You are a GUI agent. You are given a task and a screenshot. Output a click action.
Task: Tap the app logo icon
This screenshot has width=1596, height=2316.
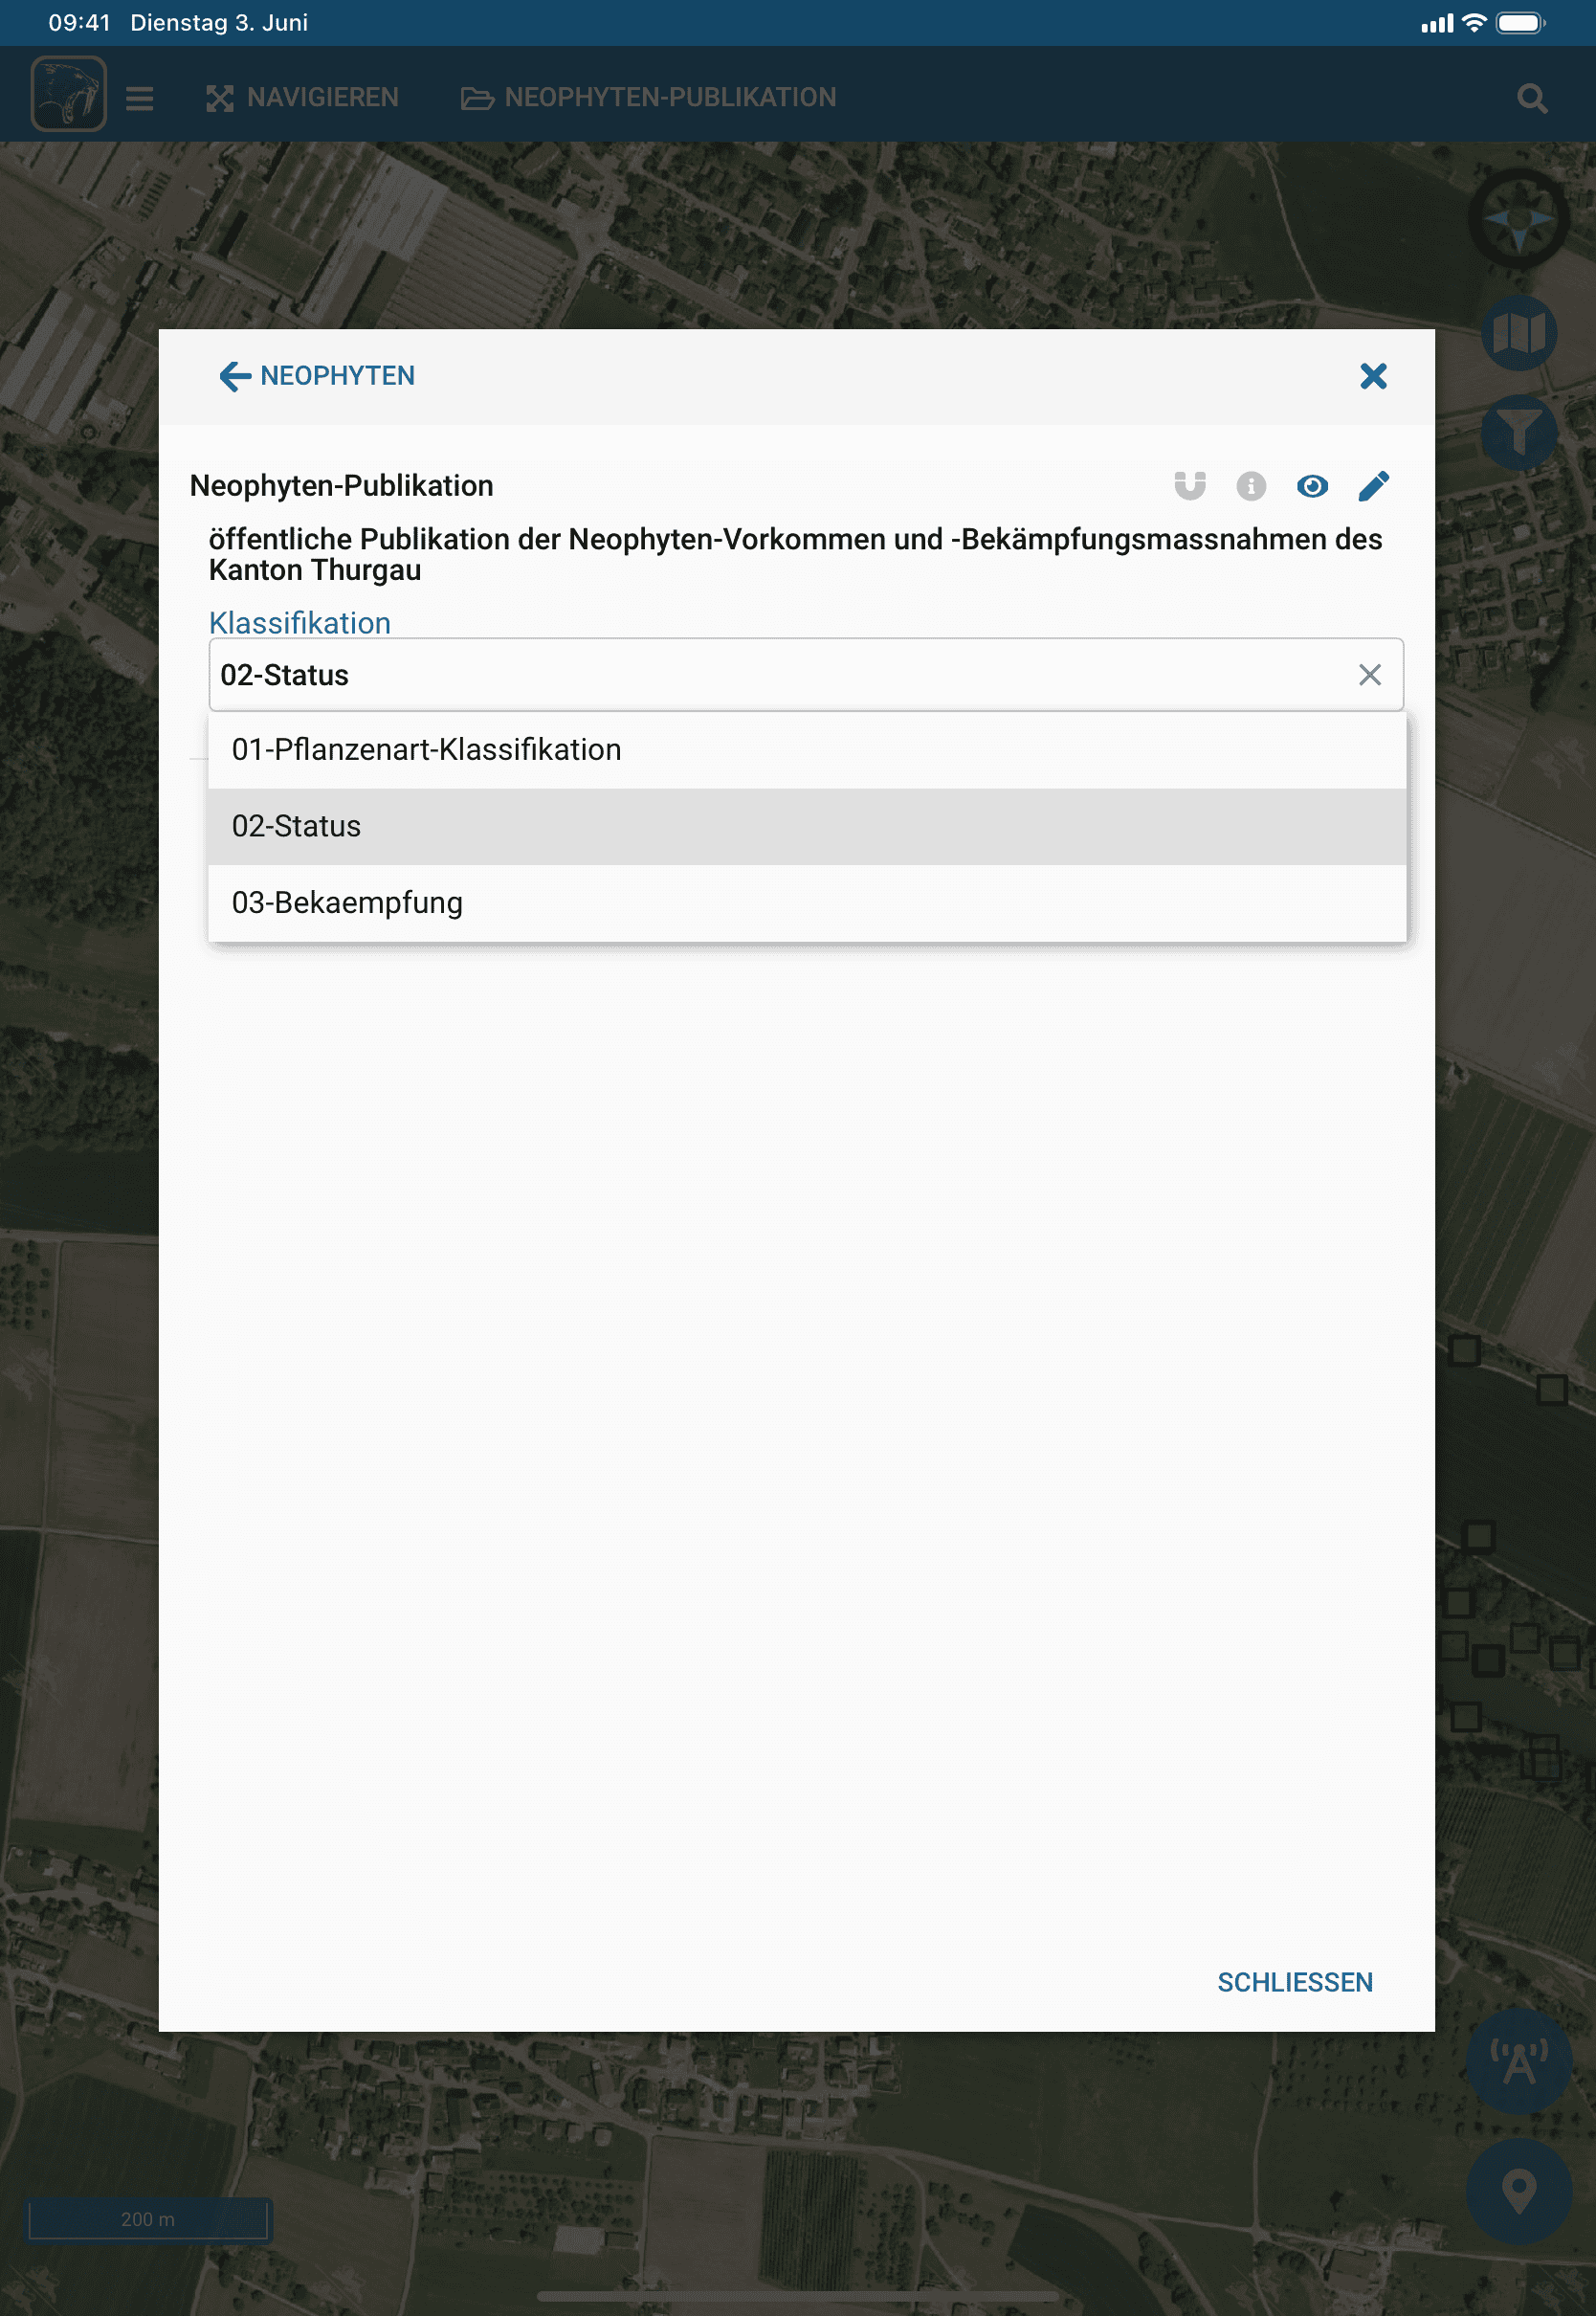pos(68,95)
